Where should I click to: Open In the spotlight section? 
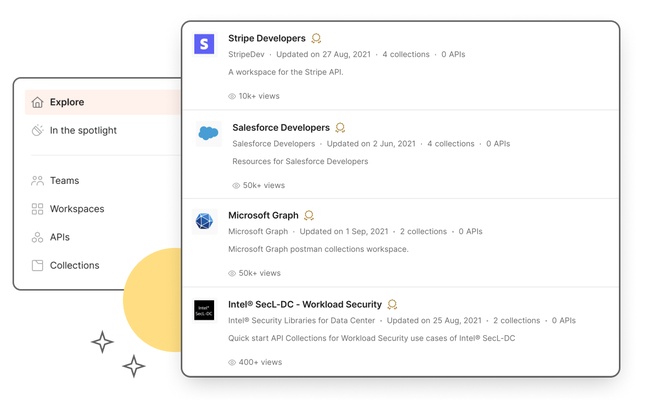click(x=83, y=130)
